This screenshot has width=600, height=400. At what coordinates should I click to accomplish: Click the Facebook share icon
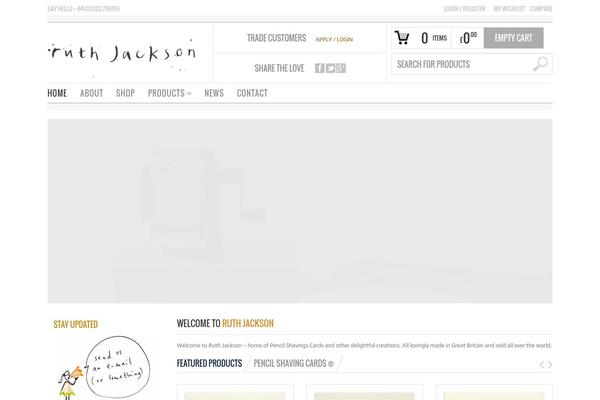tap(320, 68)
